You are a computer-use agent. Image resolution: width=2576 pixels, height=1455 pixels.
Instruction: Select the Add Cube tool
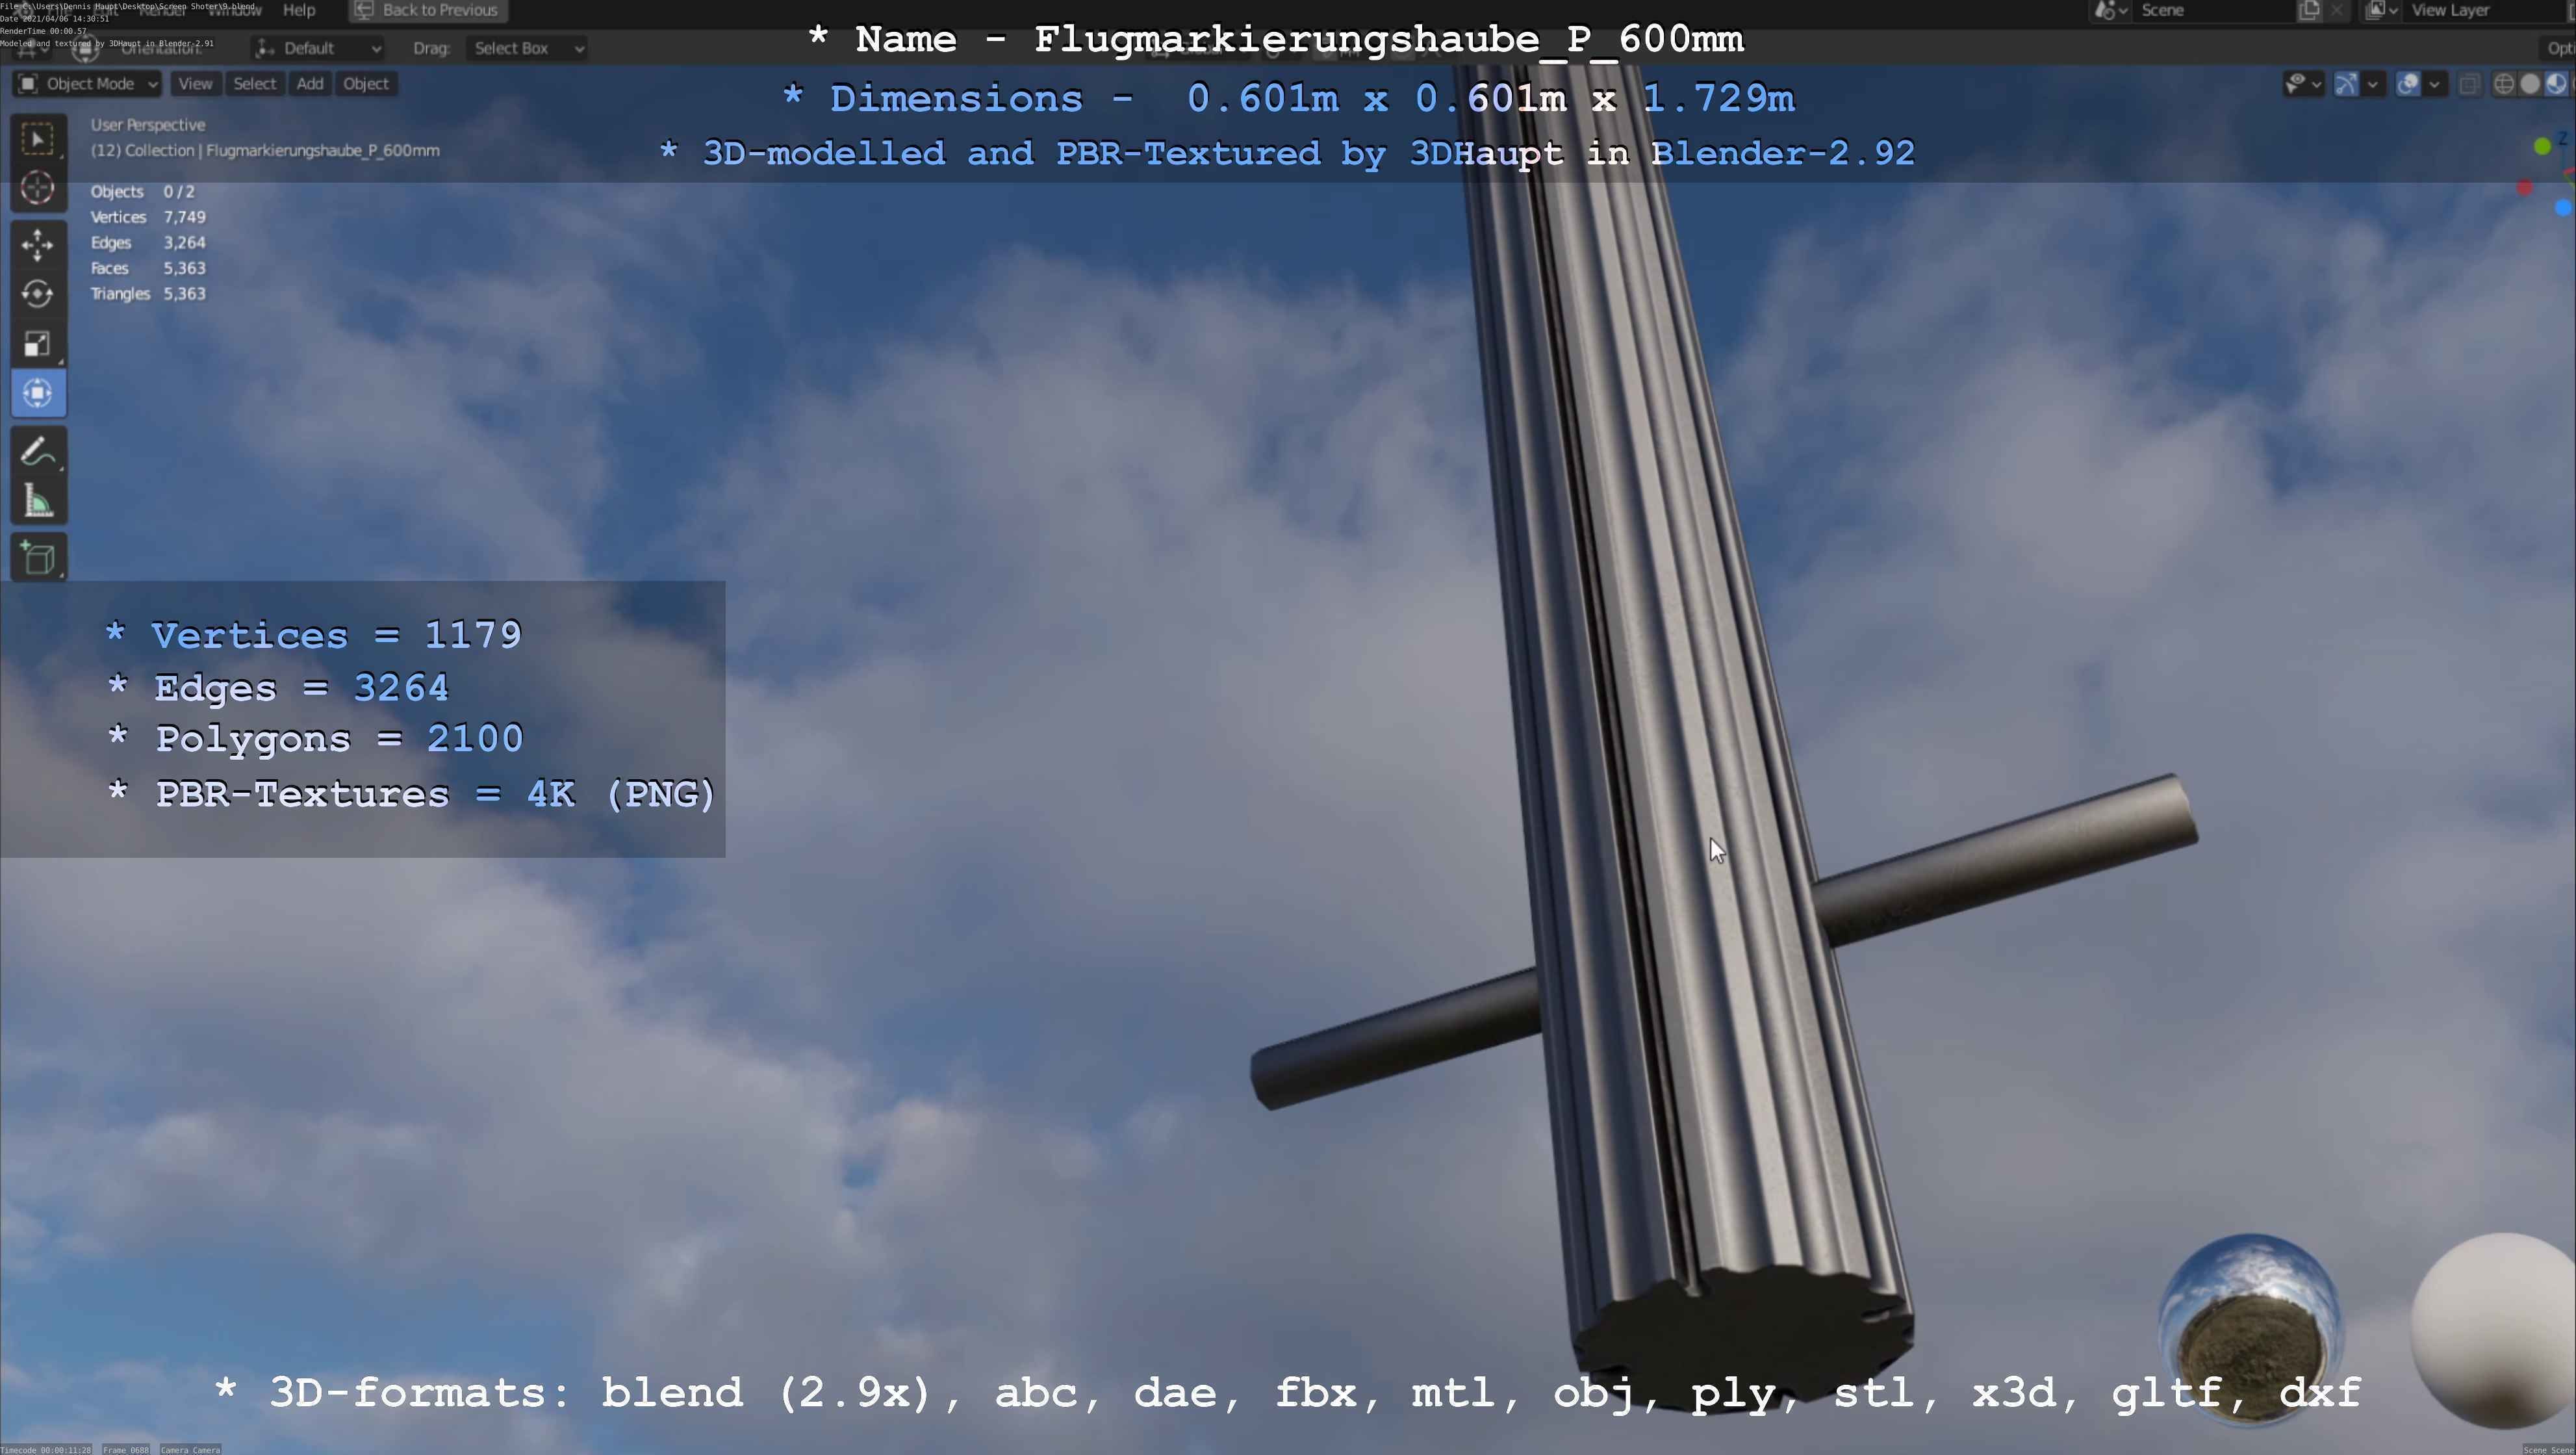(x=38, y=558)
